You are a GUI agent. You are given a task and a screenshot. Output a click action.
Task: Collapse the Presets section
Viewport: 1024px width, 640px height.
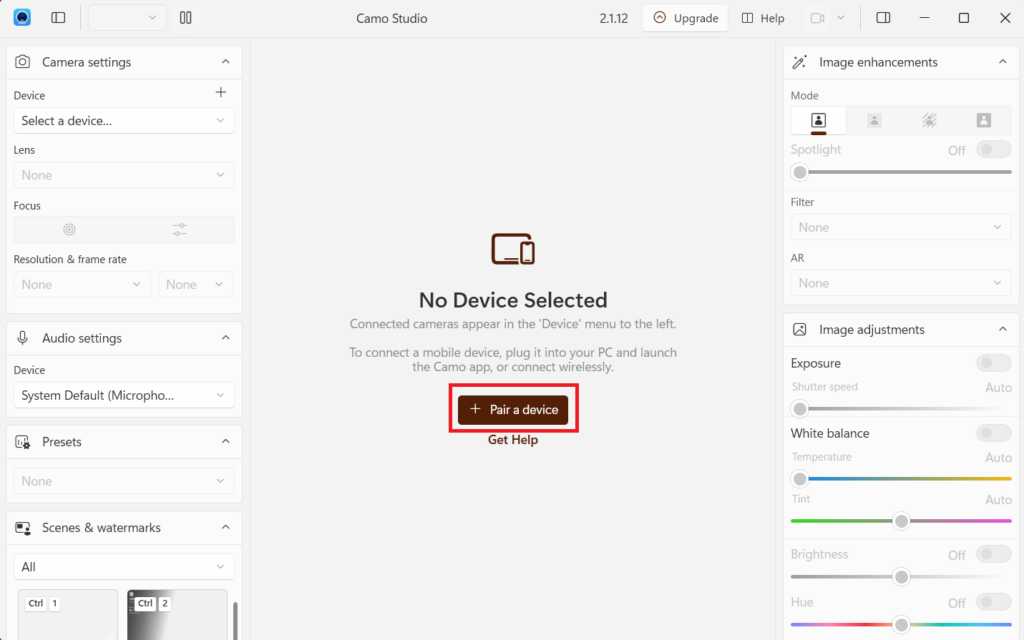click(x=225, y=441)
